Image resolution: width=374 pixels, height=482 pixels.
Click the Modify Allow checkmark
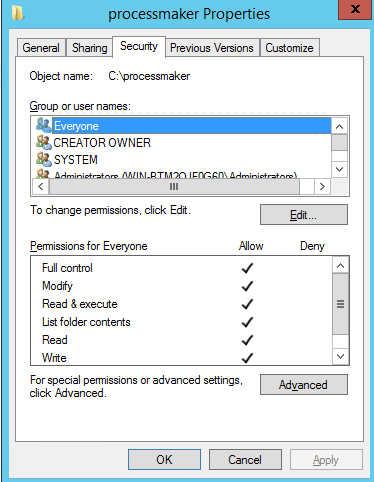tap(247, 286)
